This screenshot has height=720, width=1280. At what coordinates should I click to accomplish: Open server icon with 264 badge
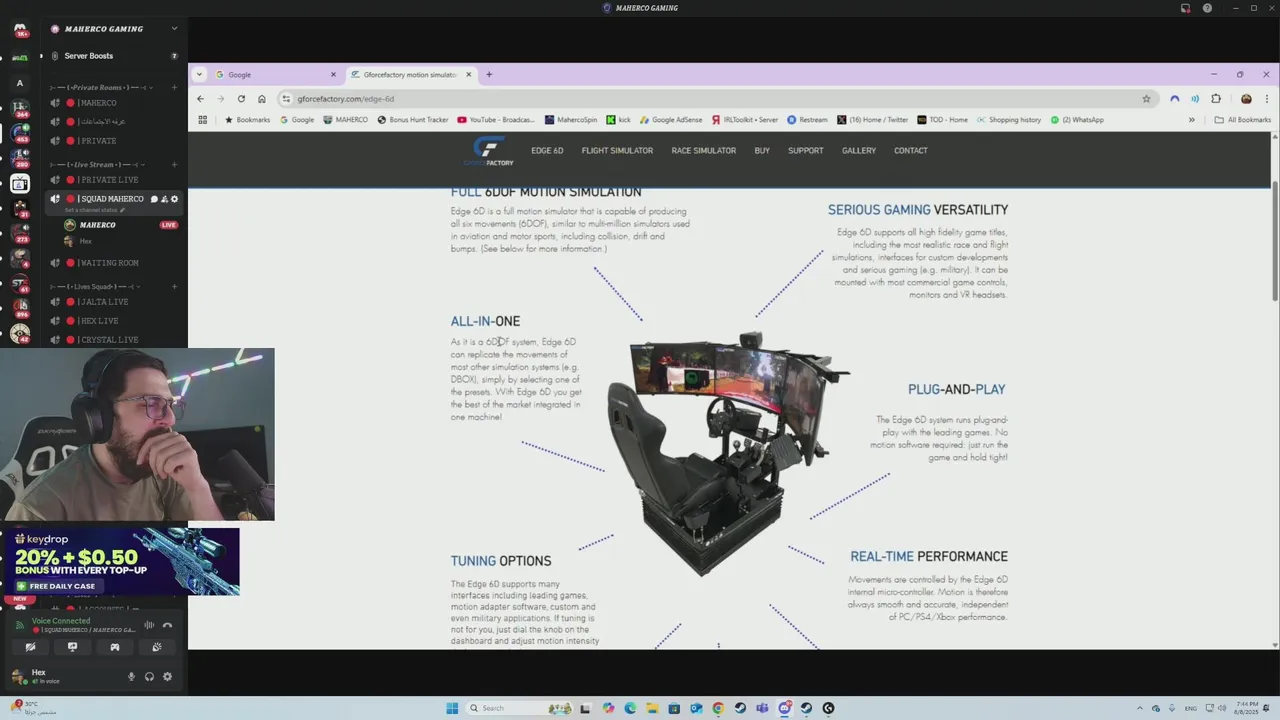coord(19,107)
